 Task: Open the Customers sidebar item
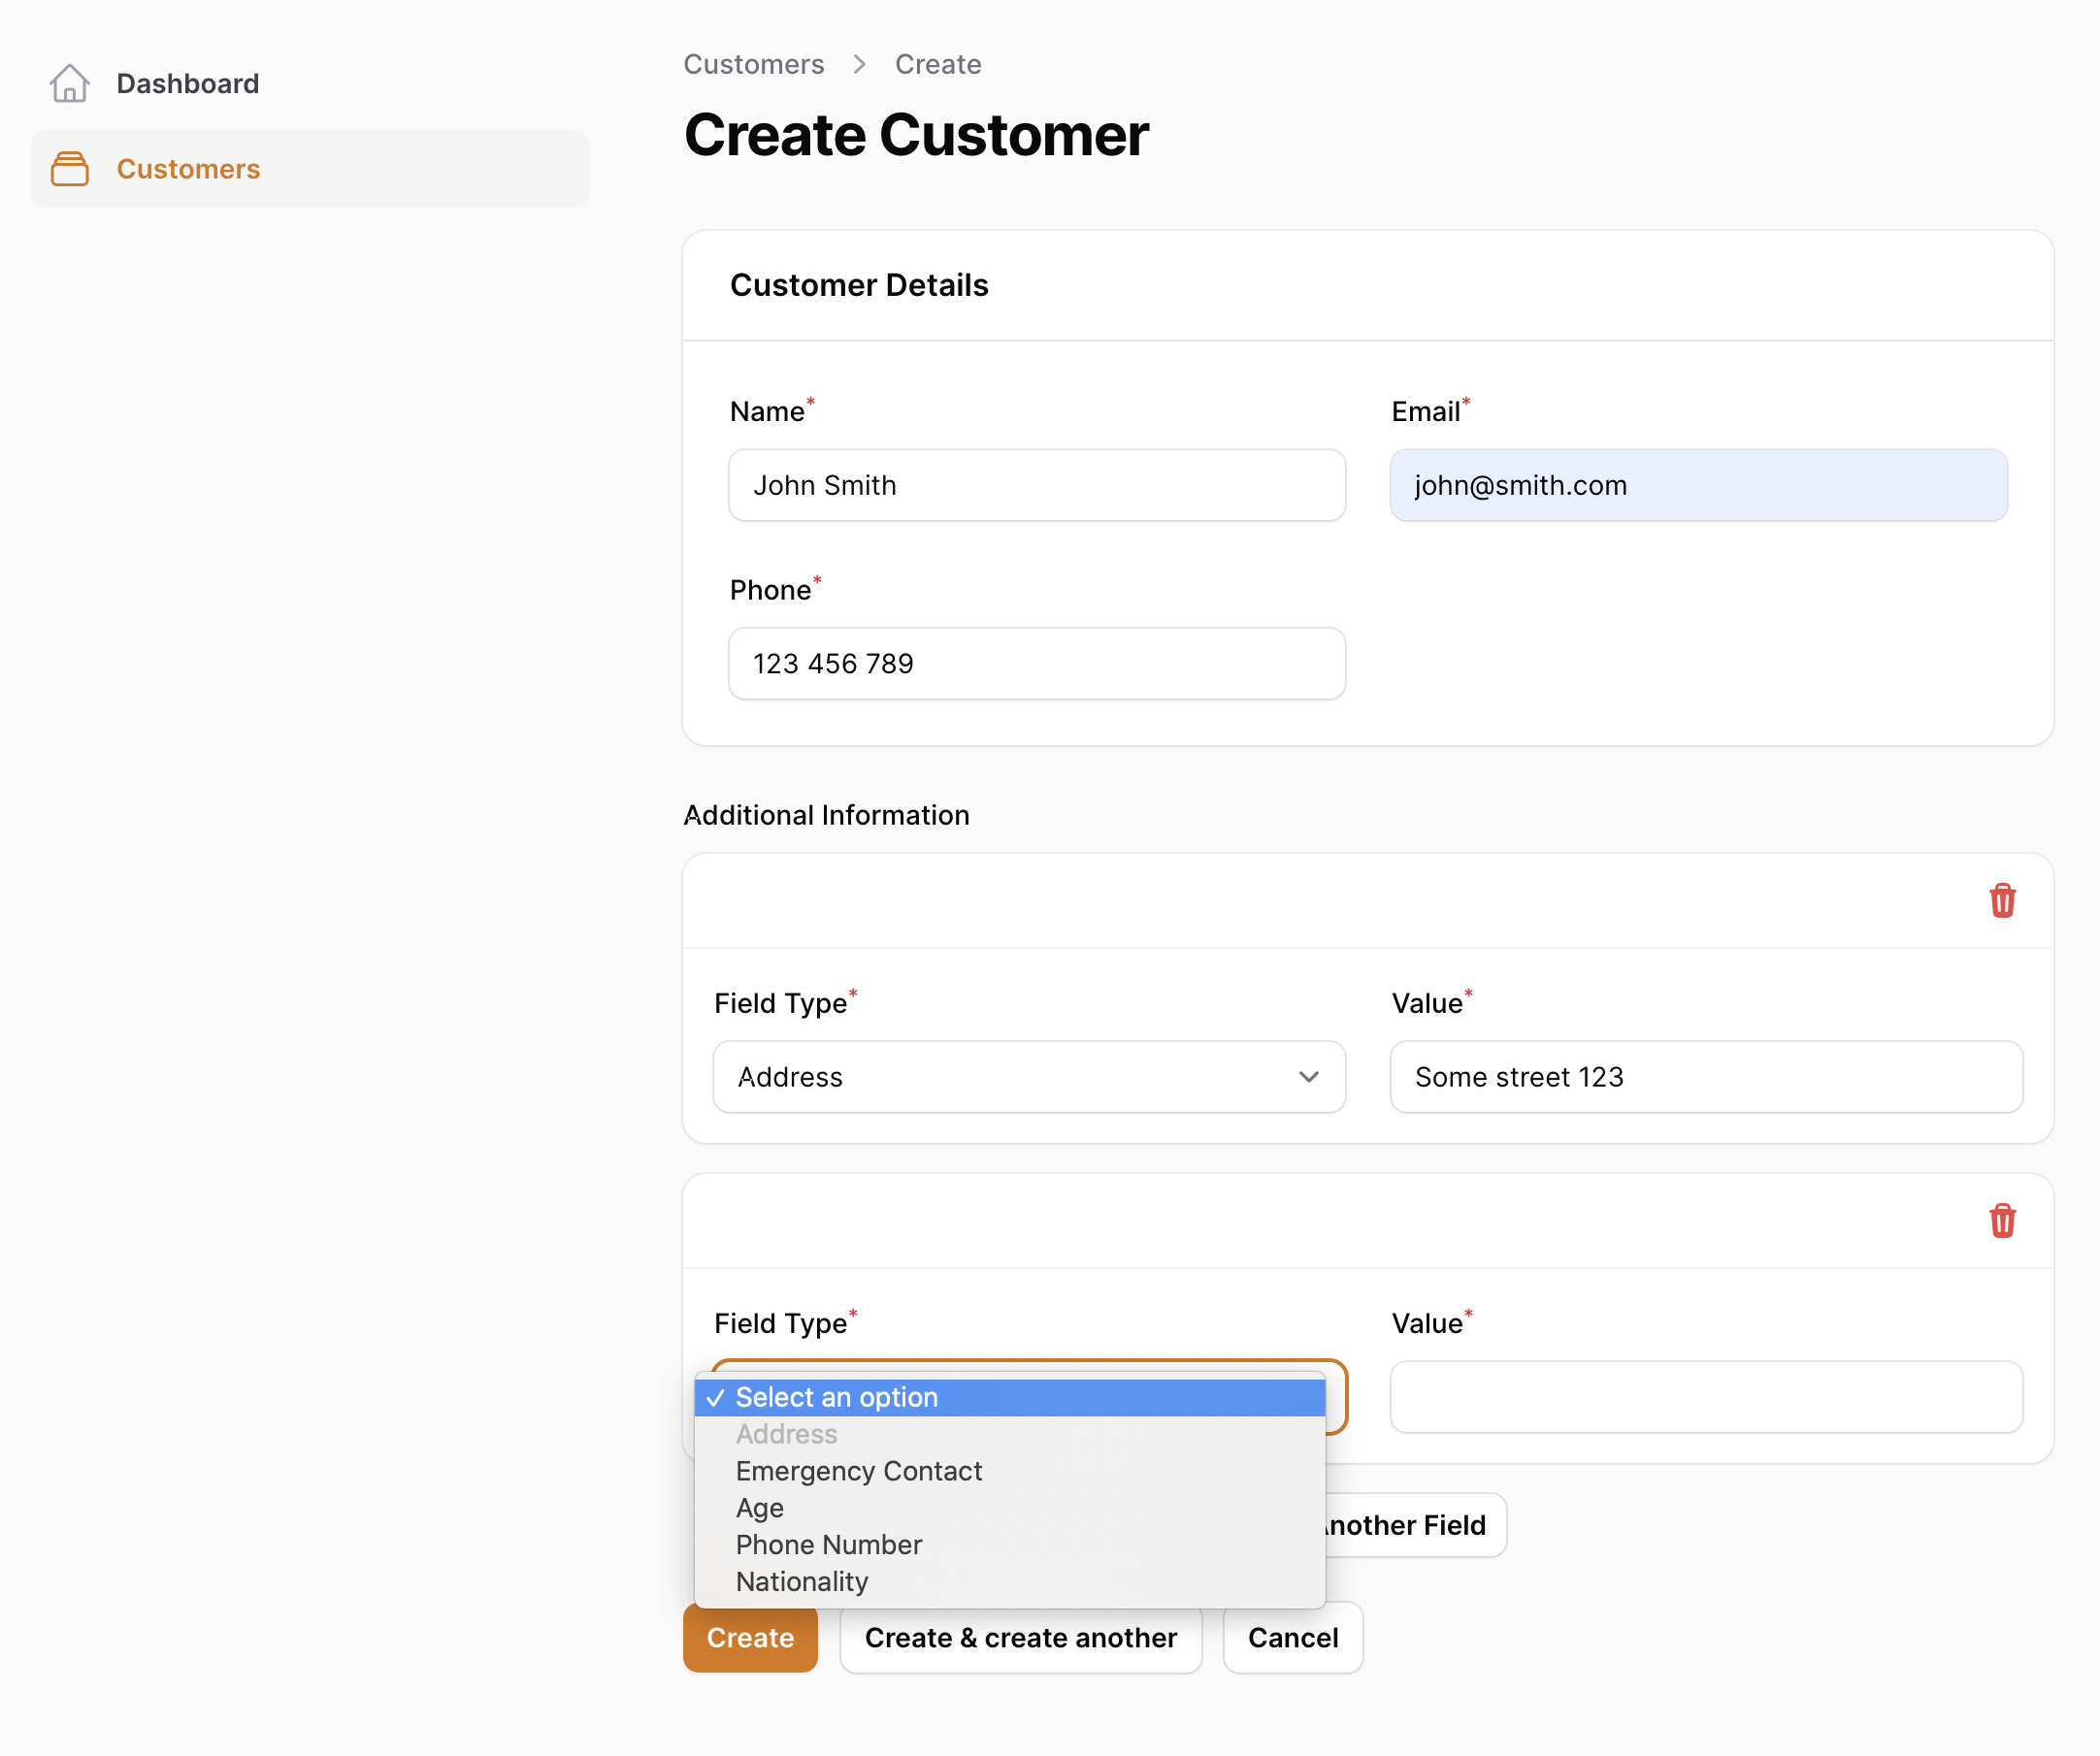(310, 169)
